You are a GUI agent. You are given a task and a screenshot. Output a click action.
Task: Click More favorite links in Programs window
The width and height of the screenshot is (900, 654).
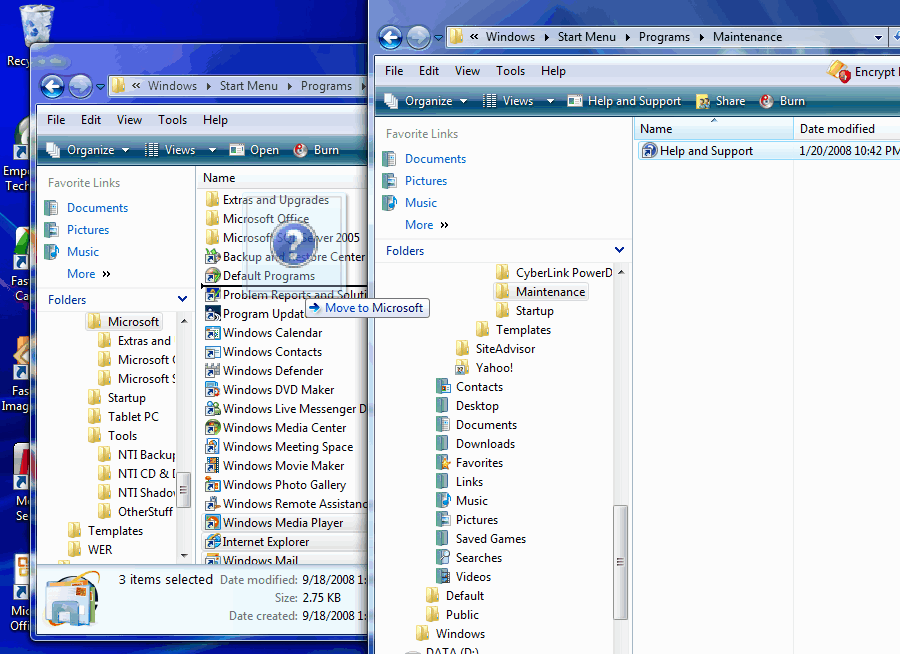88,273
